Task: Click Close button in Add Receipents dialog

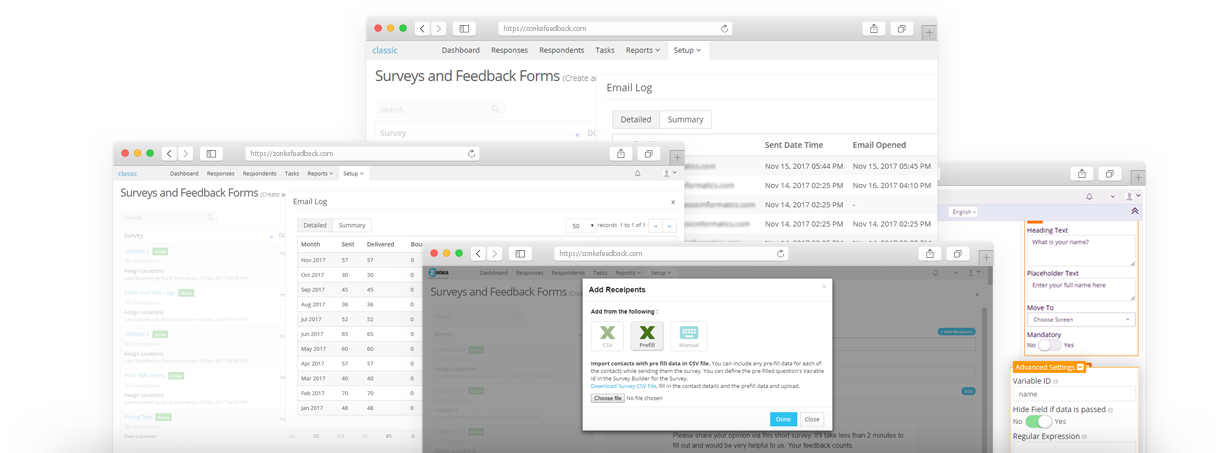Action: [812, 419]
